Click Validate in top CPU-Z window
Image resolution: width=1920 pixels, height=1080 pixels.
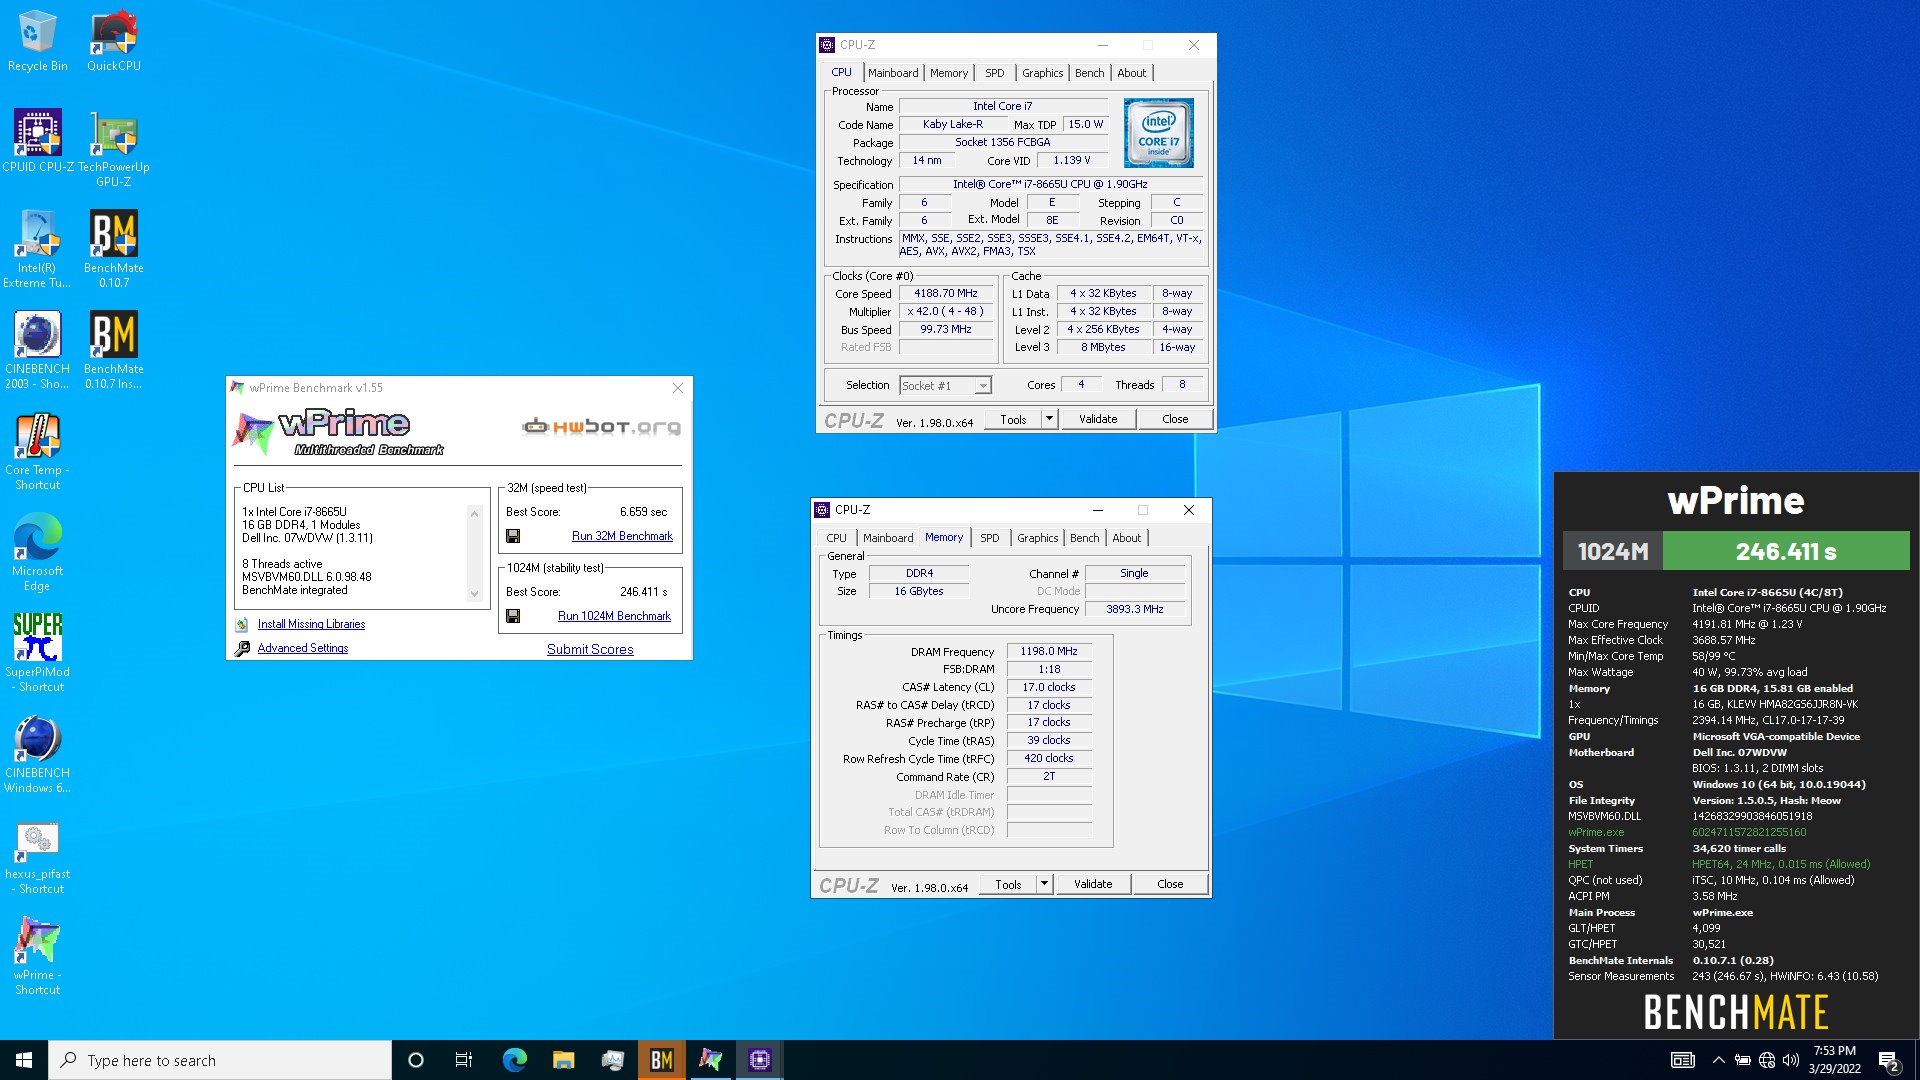click(x=1097, y=419)
